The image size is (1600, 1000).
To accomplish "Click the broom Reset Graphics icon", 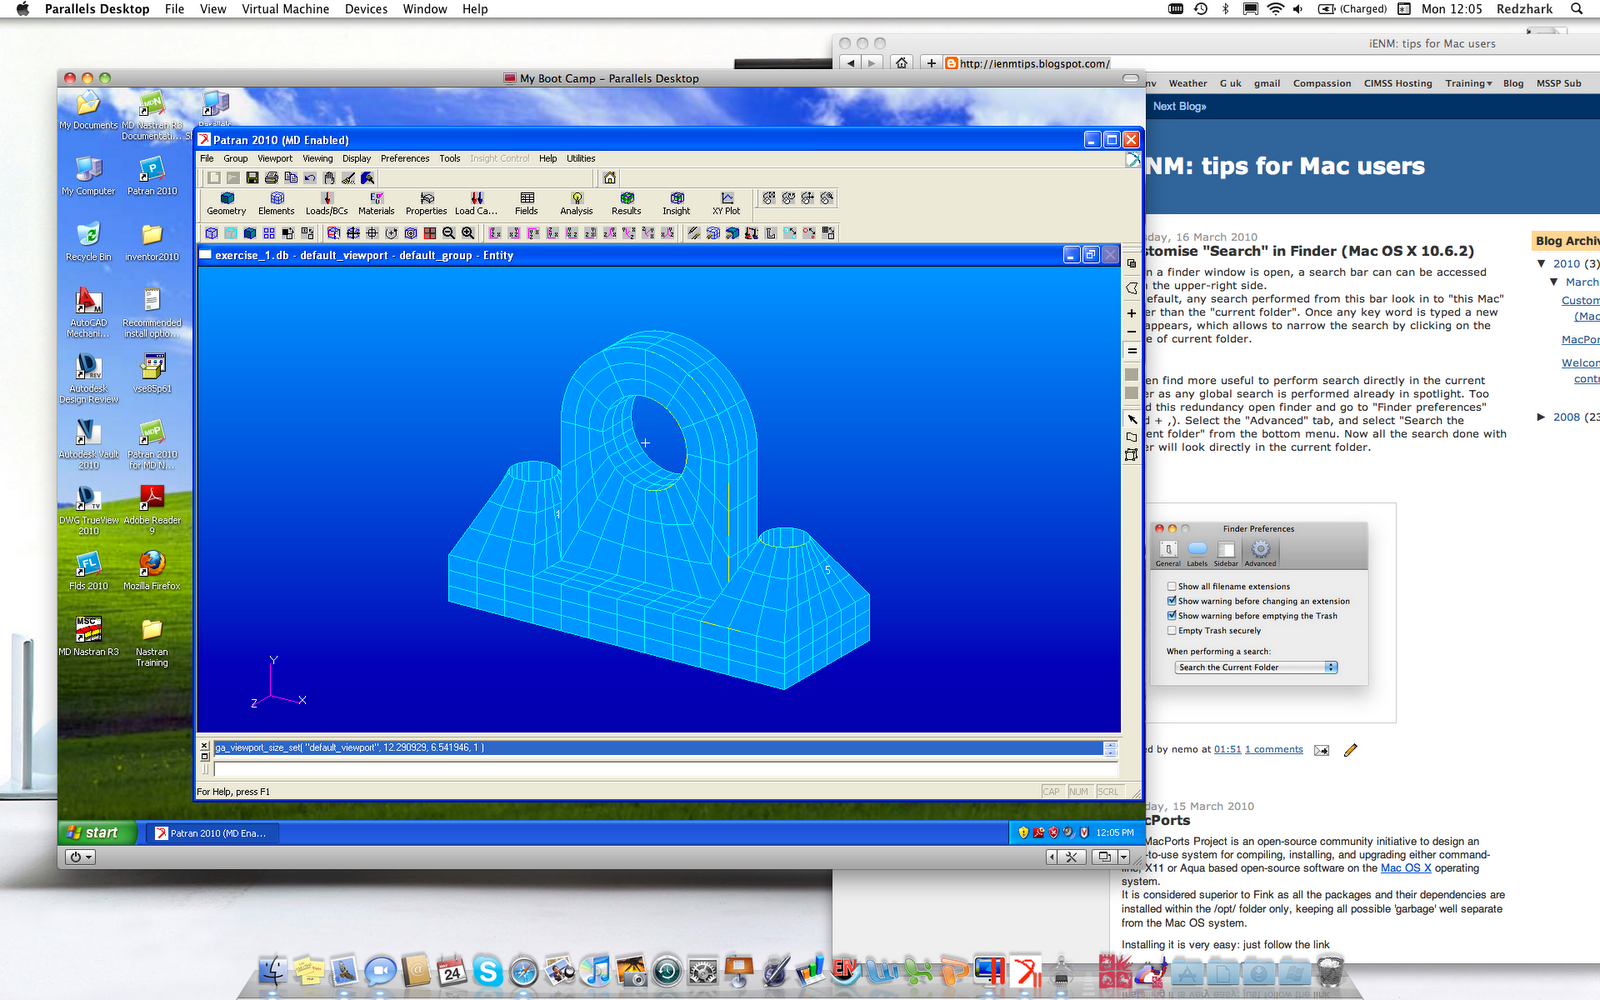I will tap(348, 177).
